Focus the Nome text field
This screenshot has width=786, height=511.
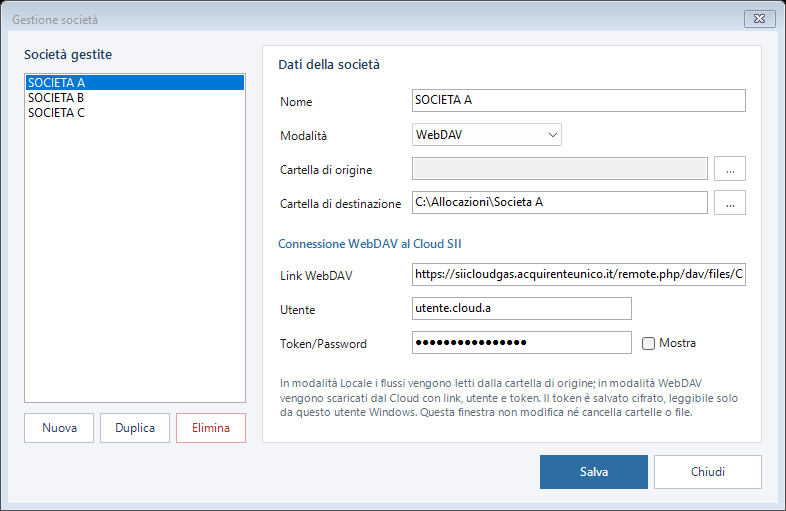click(579, 101)
